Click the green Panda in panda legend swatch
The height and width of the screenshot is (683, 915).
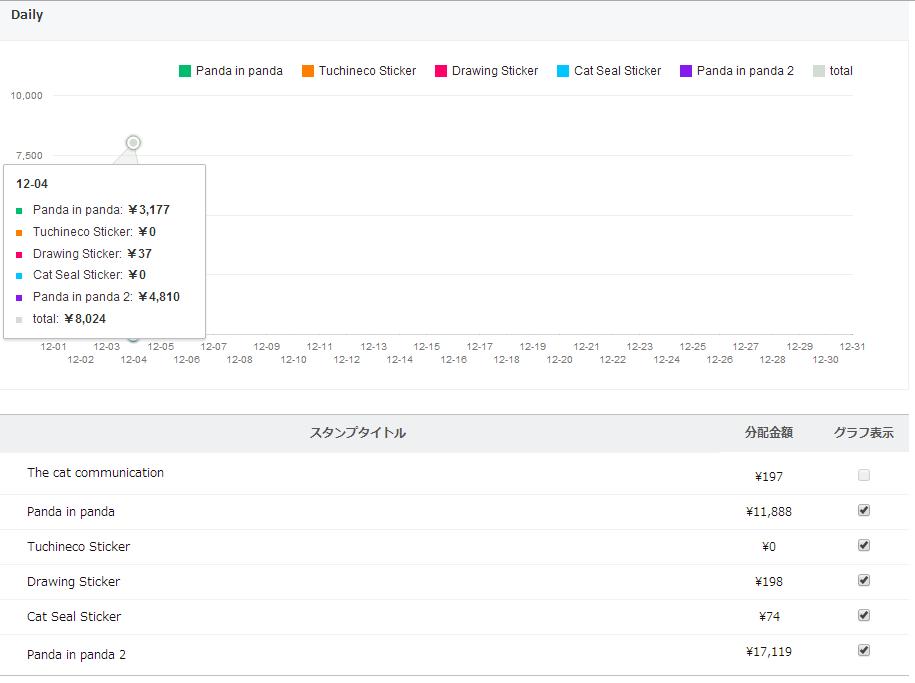click(x=185, y=71)
